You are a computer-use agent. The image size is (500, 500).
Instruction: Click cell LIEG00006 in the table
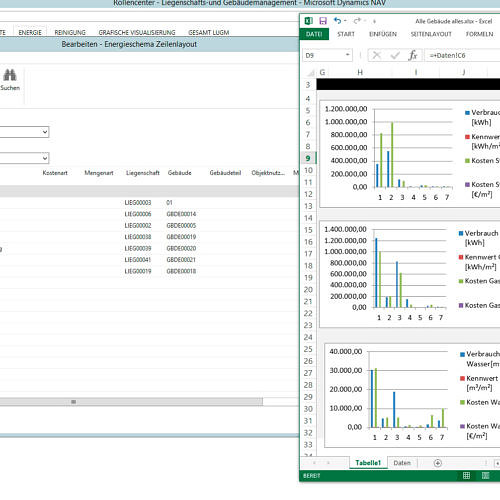click(x=138, y=214)
